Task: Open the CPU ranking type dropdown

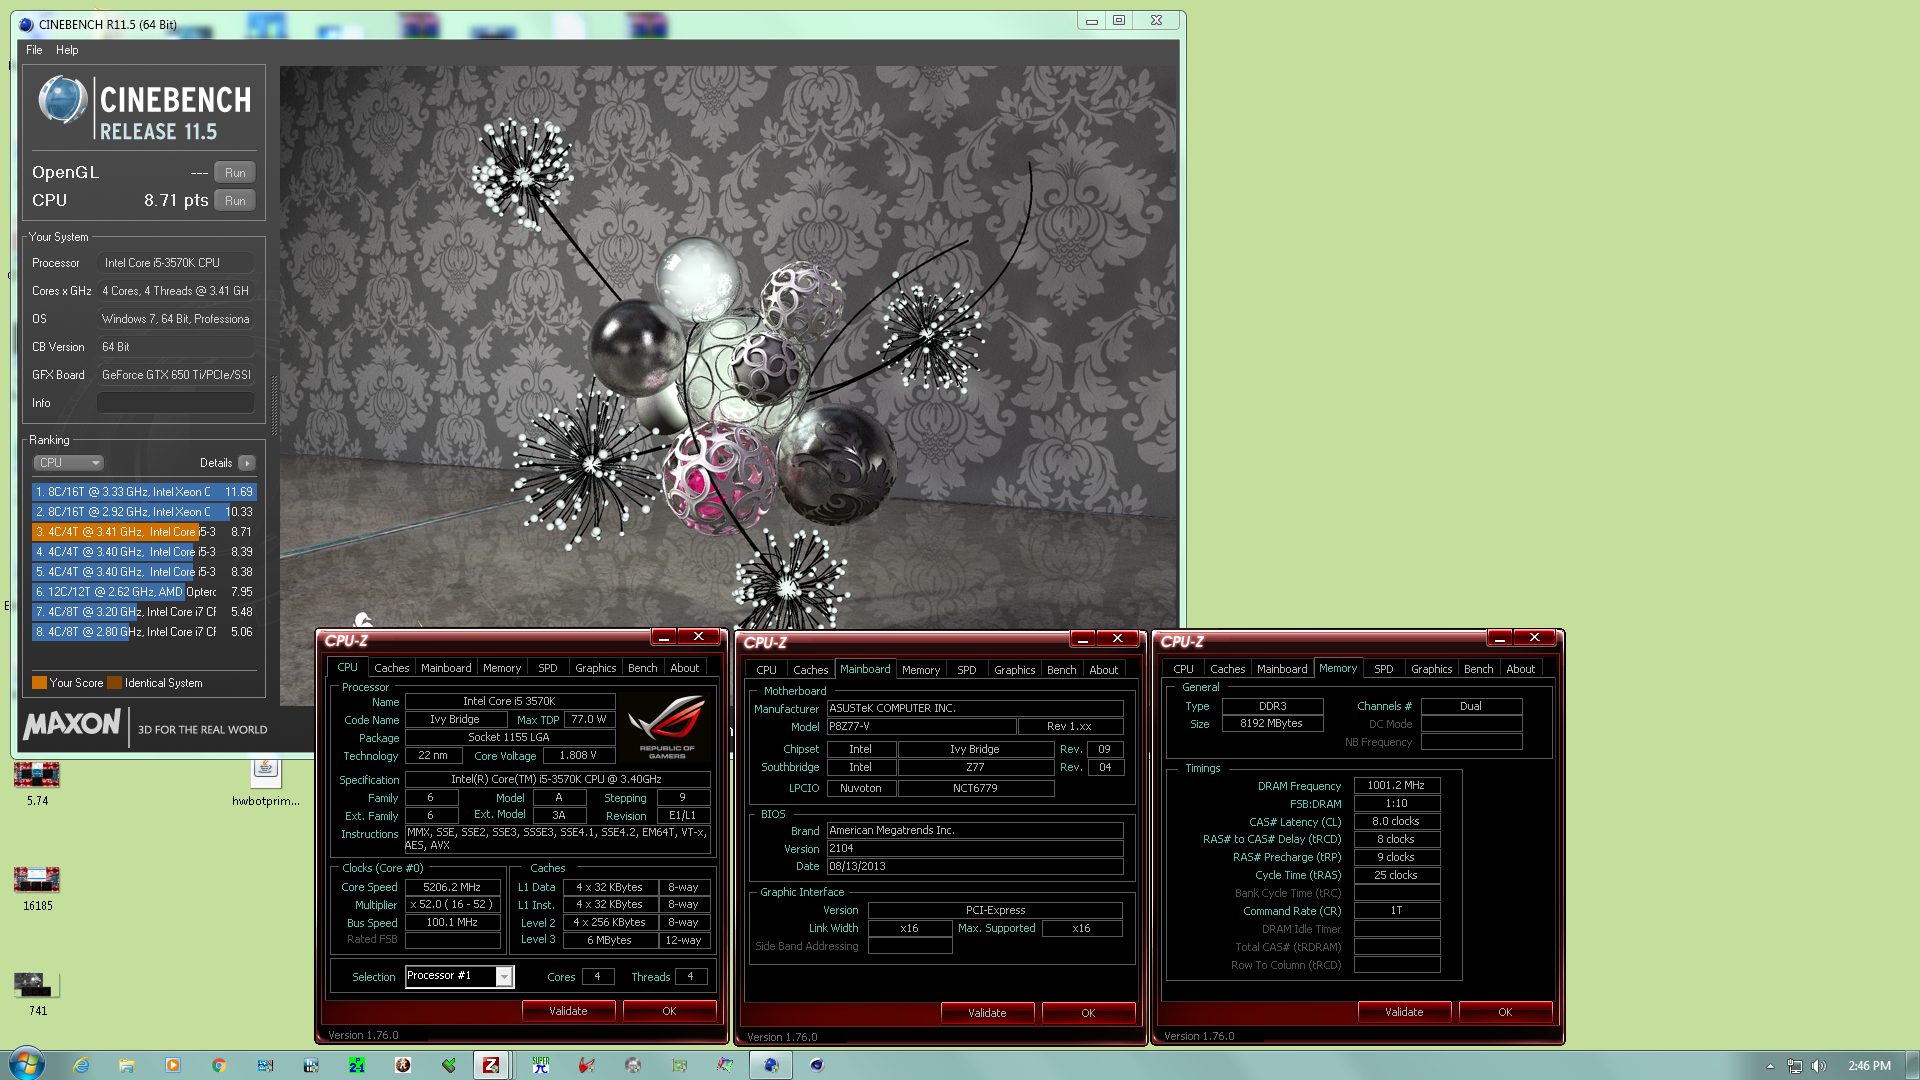Action: [x=68, y=463]
